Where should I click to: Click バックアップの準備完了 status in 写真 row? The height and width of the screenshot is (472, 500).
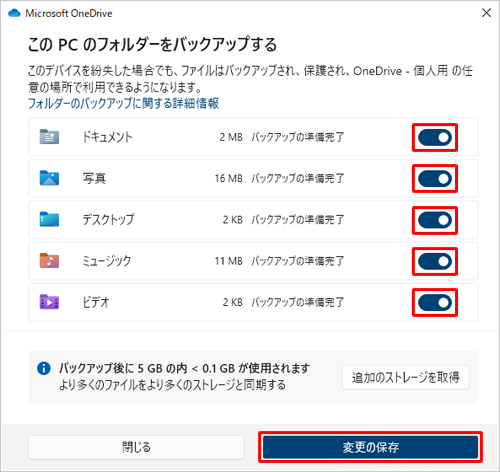pyautogui.click(x=298, y=178)
